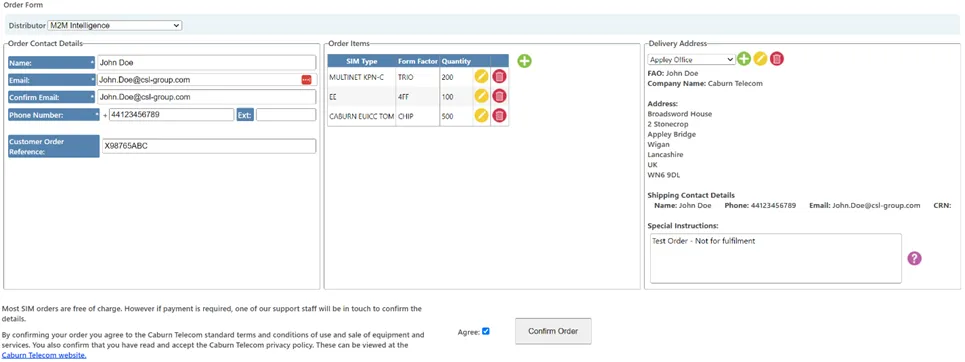Click quantity 200 cell

click(456, 77)
